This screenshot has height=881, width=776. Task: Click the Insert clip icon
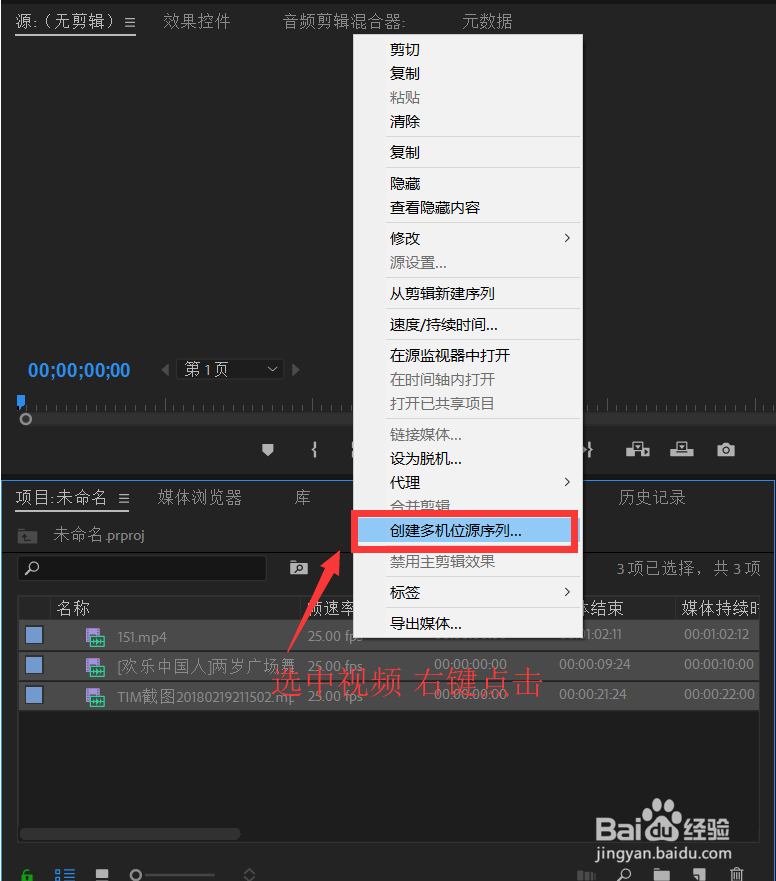[638, 449]
